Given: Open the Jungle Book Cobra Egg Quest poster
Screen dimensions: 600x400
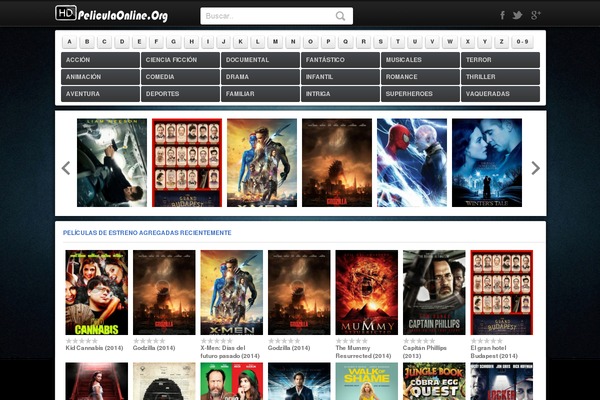Looking at the screenshot, I should pos(434,382).
